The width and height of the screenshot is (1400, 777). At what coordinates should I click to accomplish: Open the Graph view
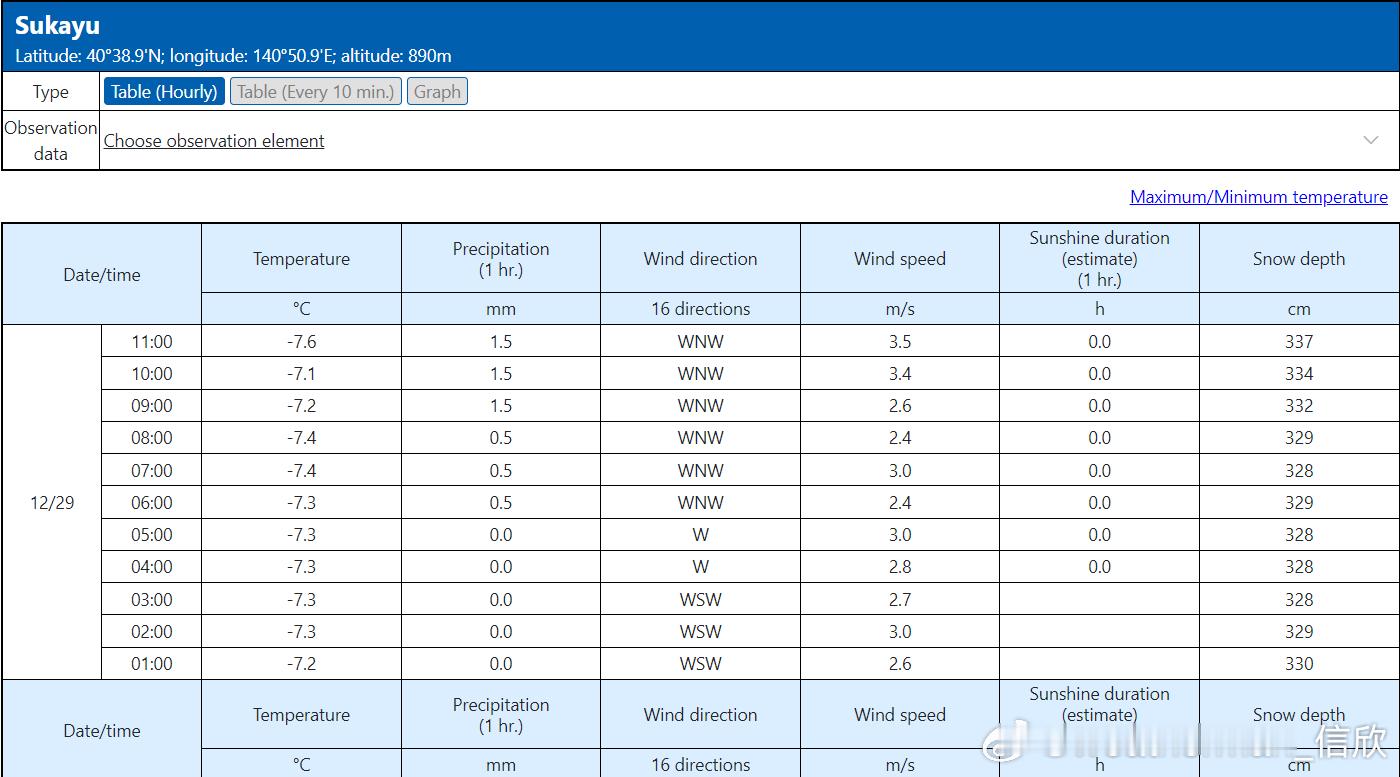click(x=437, y=92)
